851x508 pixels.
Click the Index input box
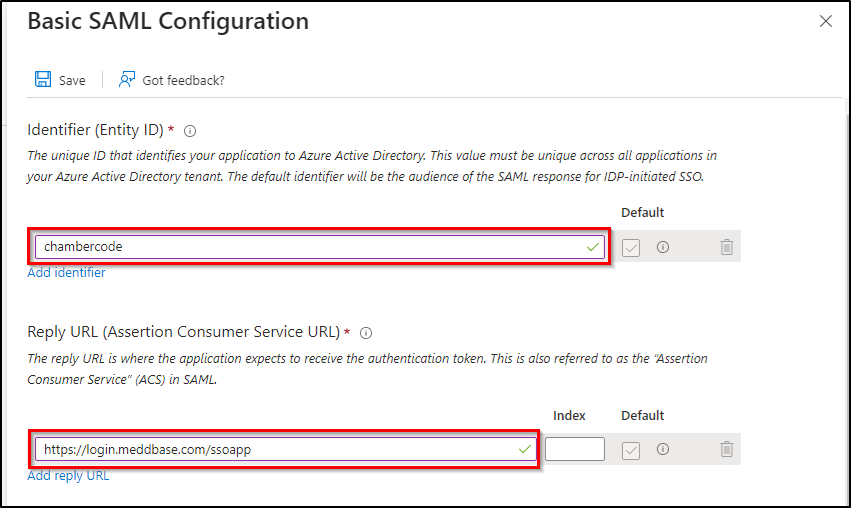pos(575,450)
